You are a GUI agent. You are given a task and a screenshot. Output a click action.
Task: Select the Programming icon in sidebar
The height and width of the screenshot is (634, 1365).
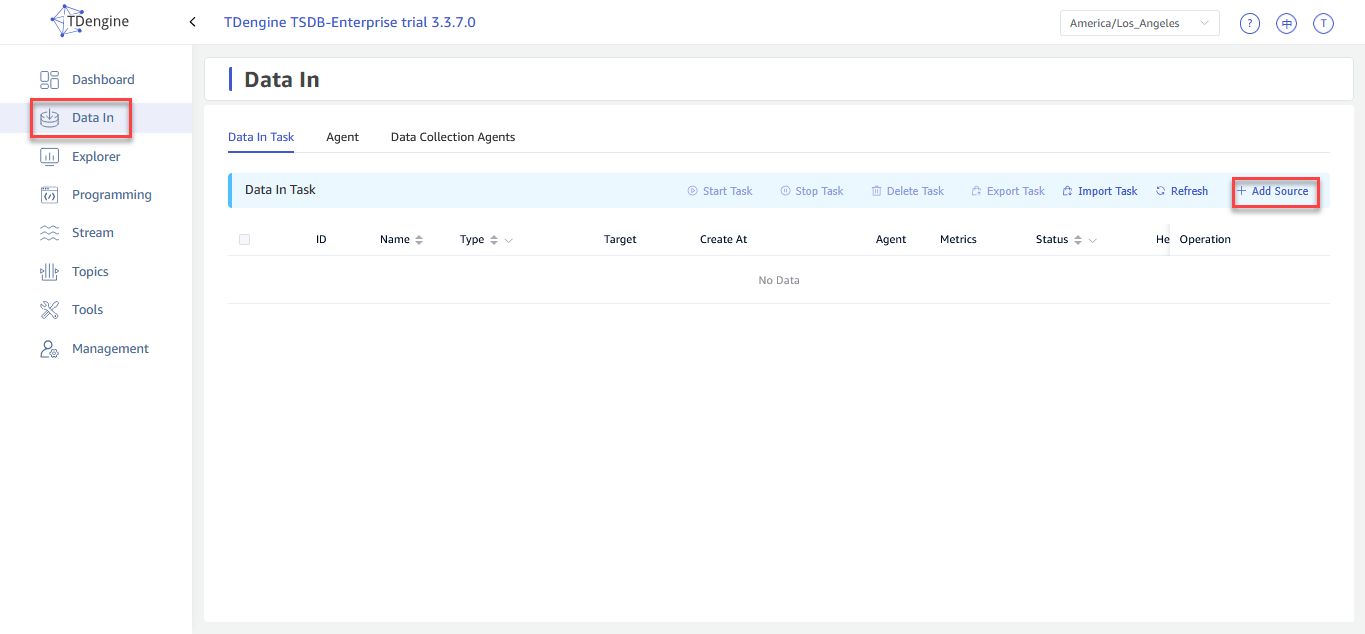pyautogui.click(x=49, y=195)
